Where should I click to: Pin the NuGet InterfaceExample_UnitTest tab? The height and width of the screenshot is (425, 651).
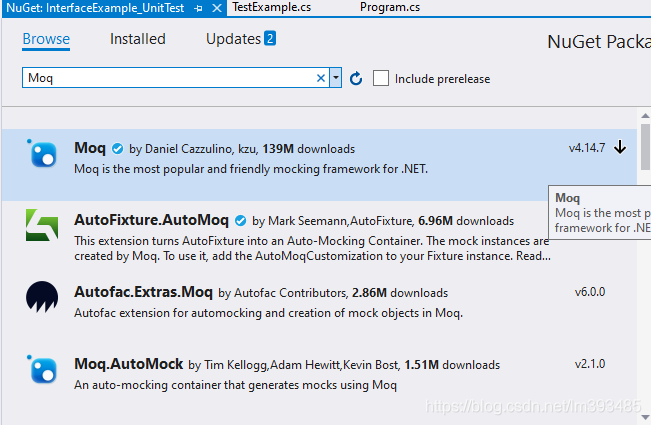[x=198, y=8]
